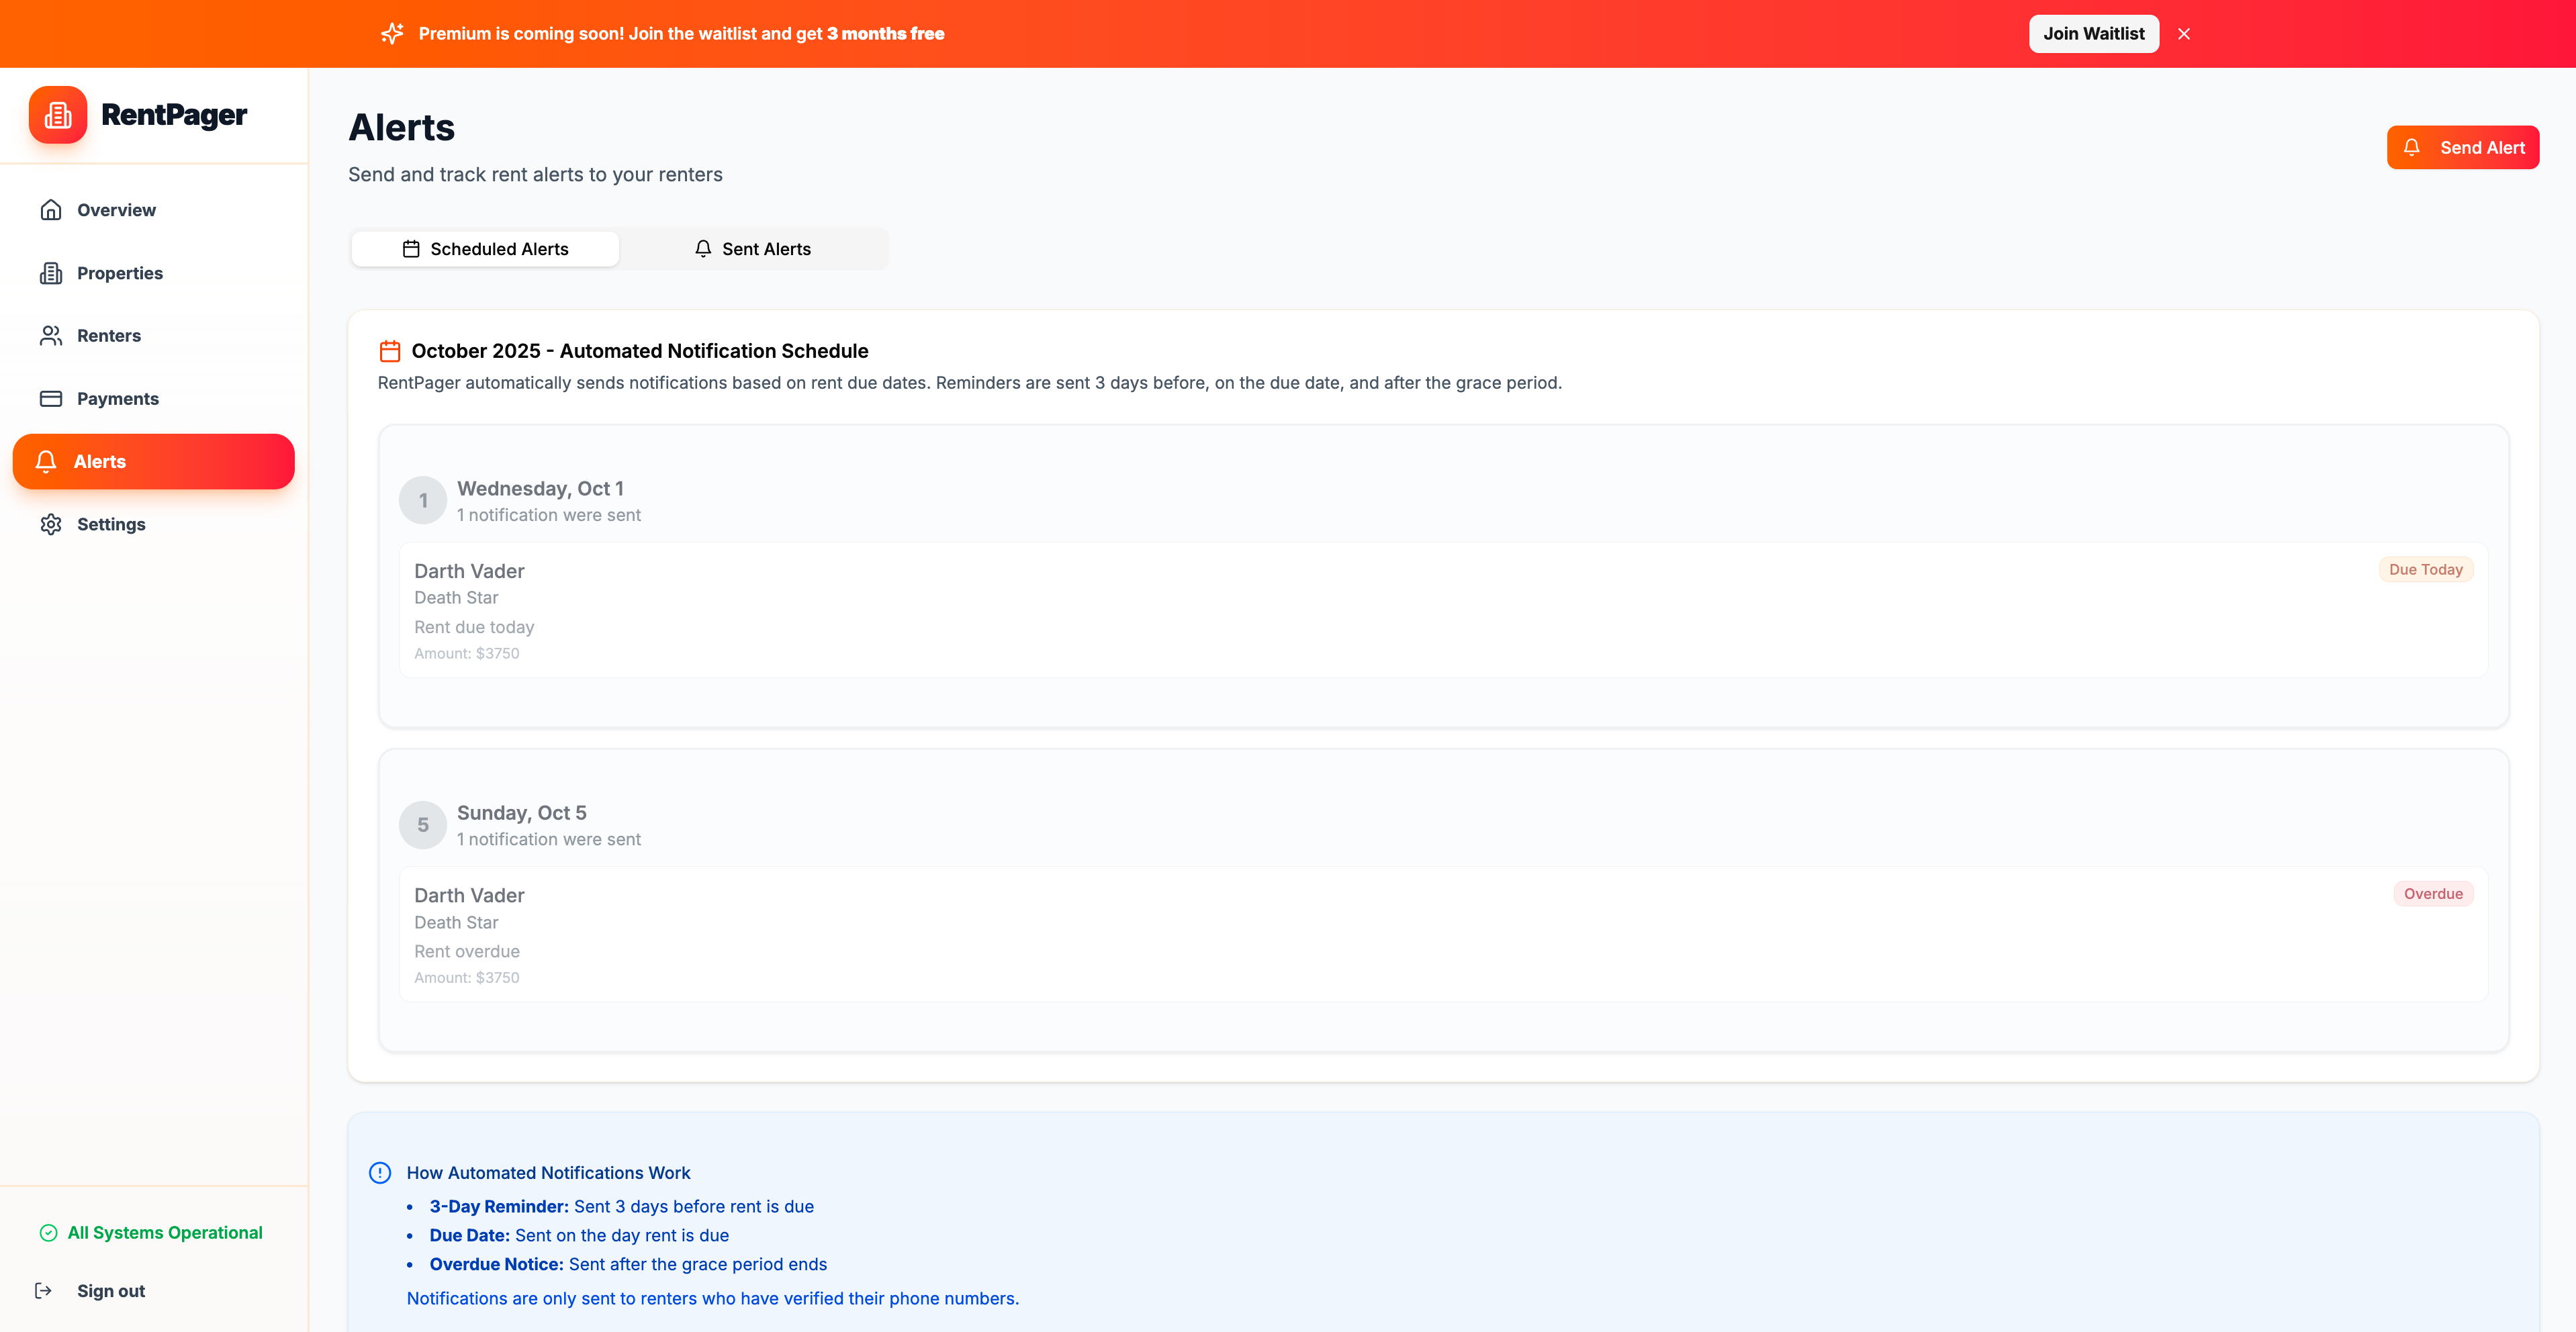Click the info icon beside How Automated Notifications Work
Viewport: 2576px width, 1332px height.
pos(380,1173)
